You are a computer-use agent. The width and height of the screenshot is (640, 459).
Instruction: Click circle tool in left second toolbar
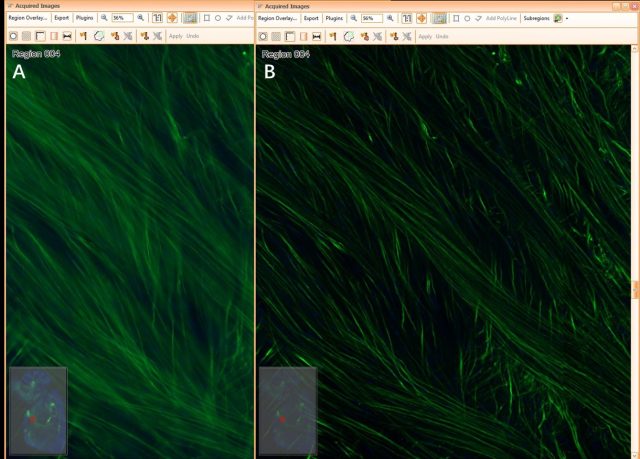tap(13, 36)
